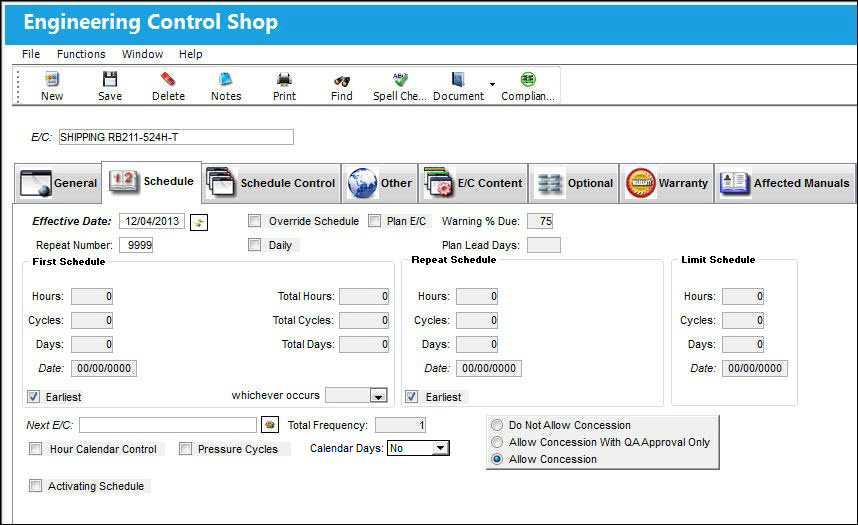Click the Next E/C input field
Viewport: 858px width, 525px height.
[x=168, y=425]
